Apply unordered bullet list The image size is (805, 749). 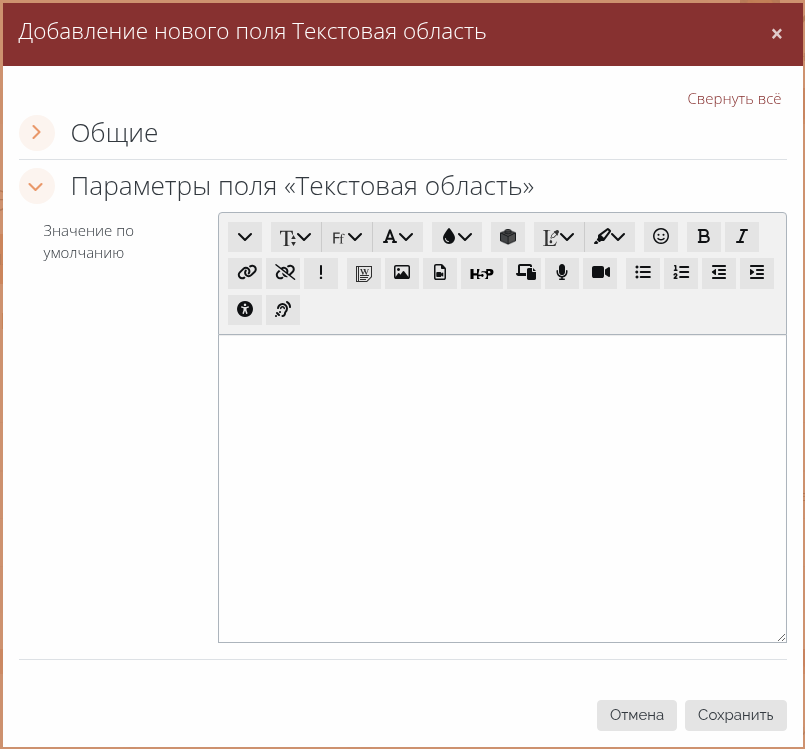[643, 273]
